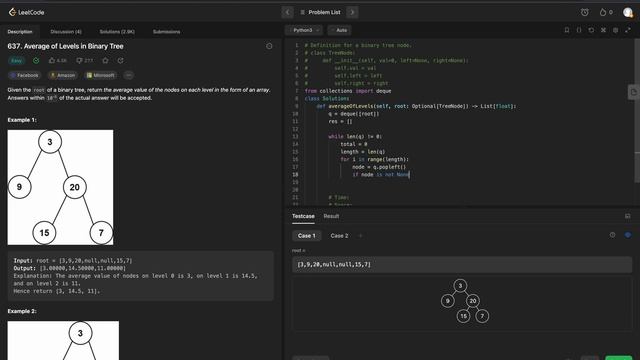The width and height of the screenshot is (640, 360).
Task: Select the Microsoft company tag
Action: 100,76
